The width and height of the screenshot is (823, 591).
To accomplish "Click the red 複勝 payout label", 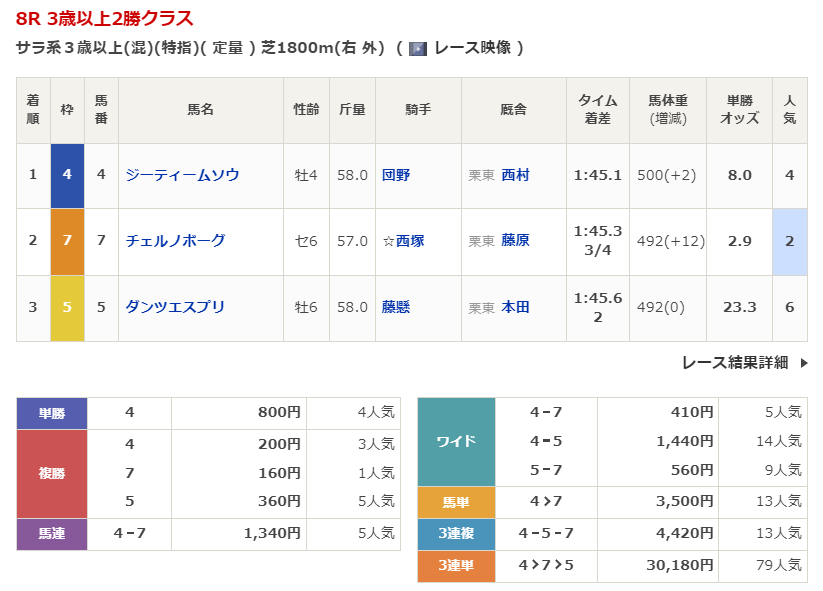I will pos(52,473).
